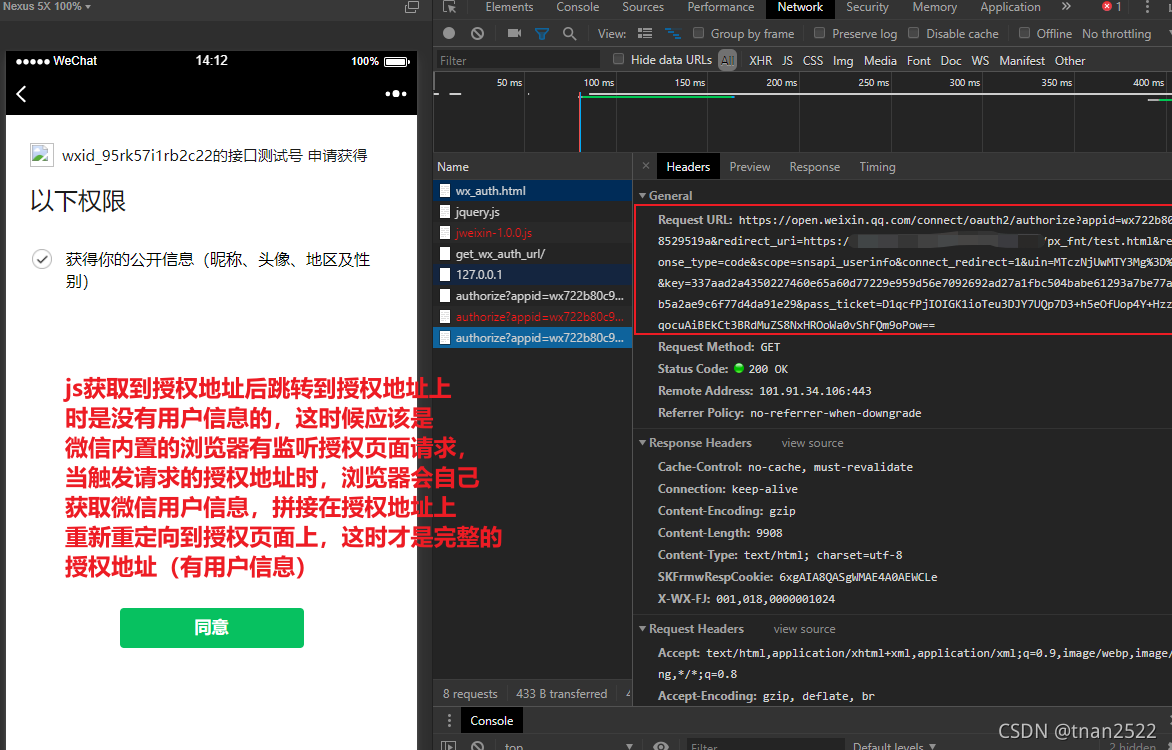This screenshot has width=1172, height=750.
Task: Open the Performance tab
Action: pos(721,7)
